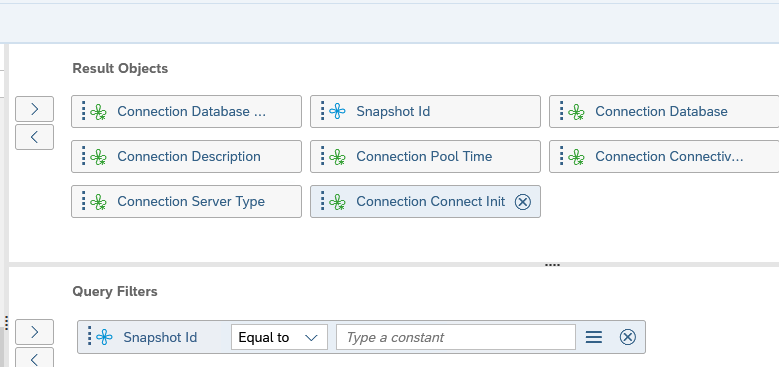The width and height of the screenshot is (779, 367).
Task: Click Connection Server Type drag handle
Action: pyautogui.click(x=83, y=201)
